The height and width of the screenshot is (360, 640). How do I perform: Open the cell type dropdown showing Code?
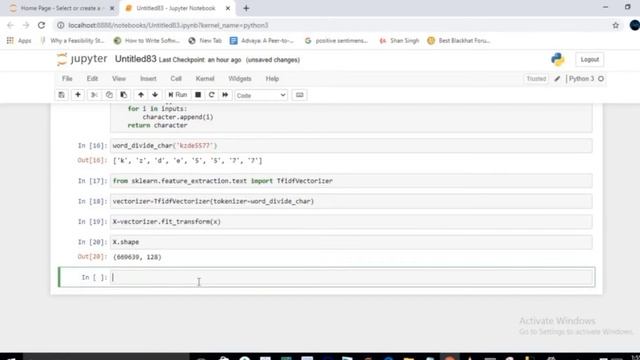(261, 96)
